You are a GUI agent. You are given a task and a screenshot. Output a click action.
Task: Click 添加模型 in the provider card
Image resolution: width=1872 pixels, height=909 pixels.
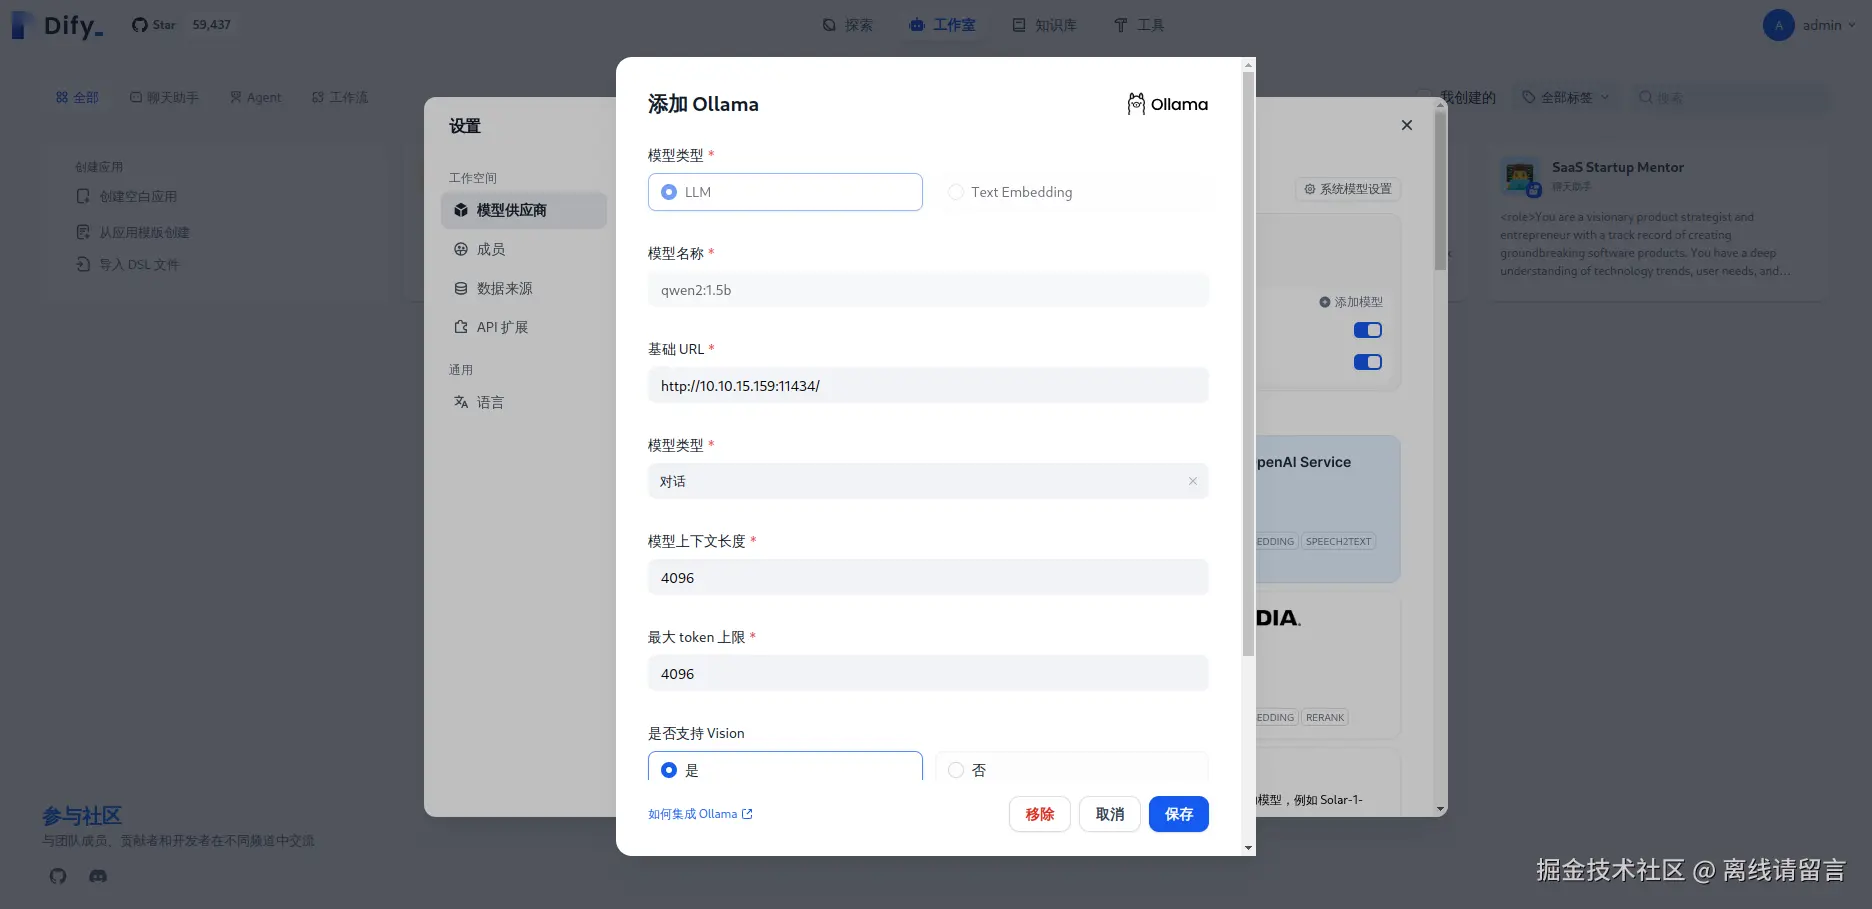point(1351,302)
